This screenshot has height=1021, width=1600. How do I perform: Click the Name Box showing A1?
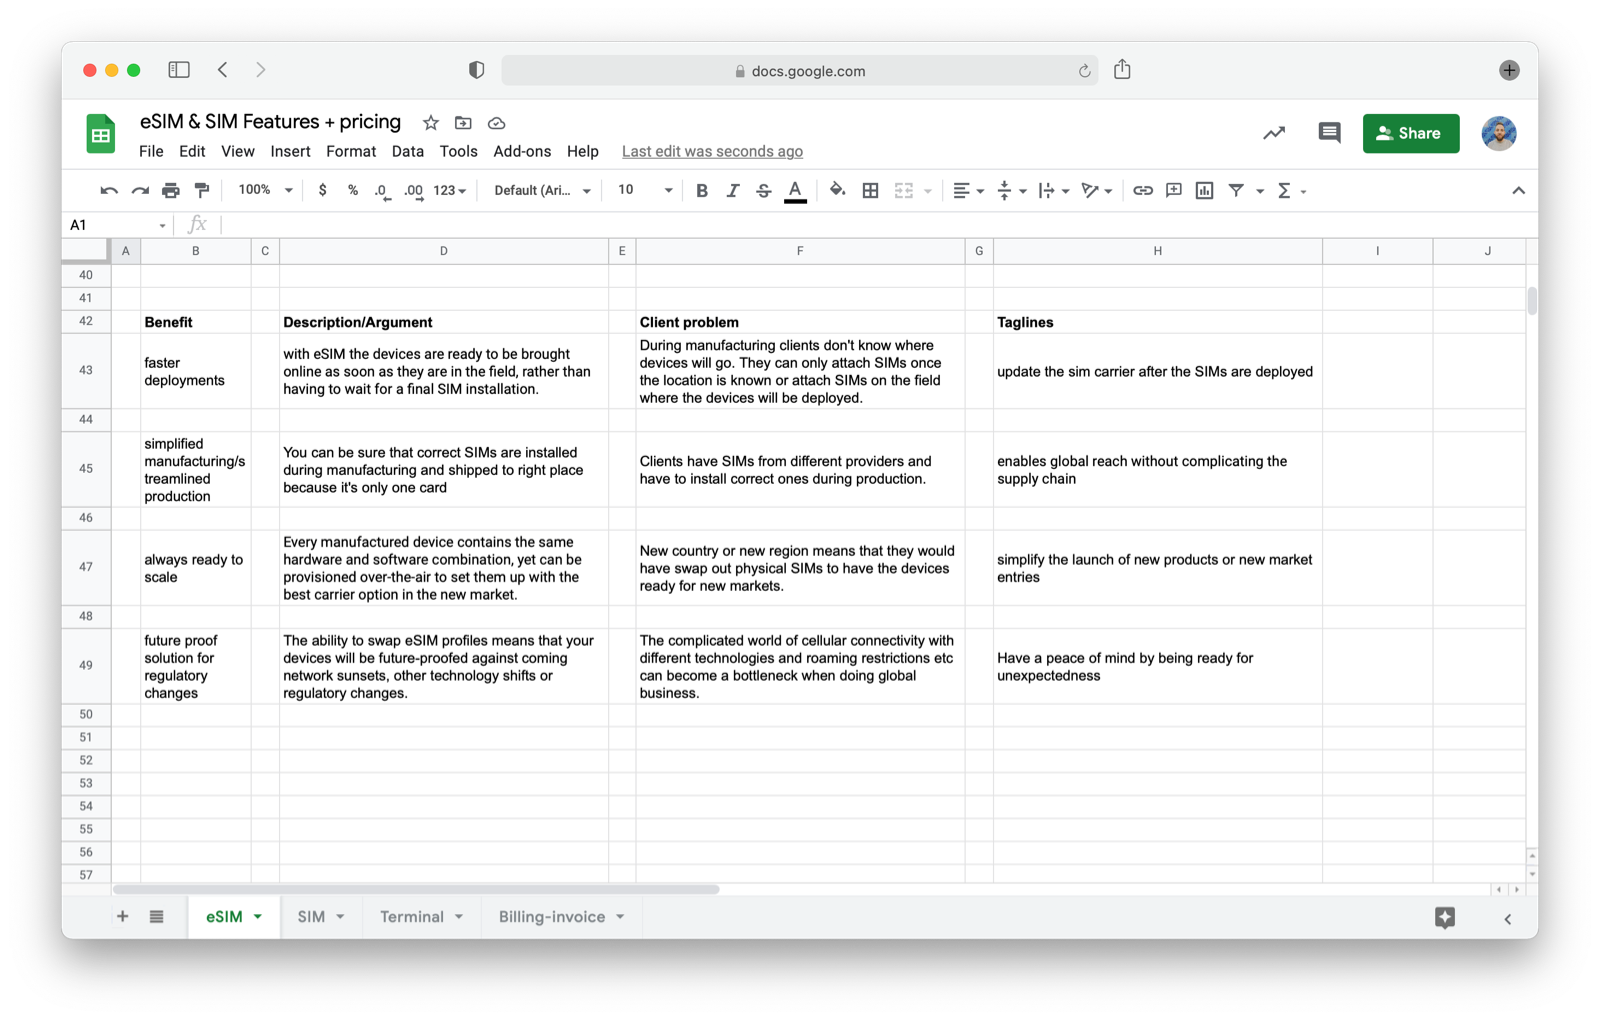[116, 225]
